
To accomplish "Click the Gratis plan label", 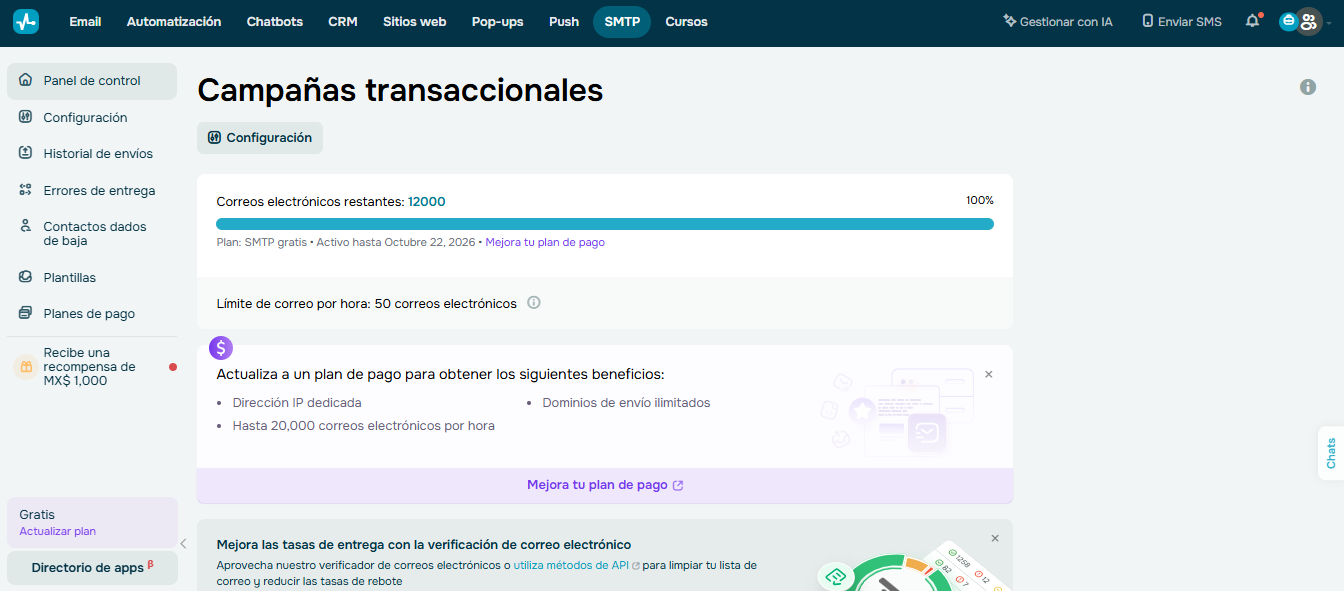I will click(x=37, y=514).
